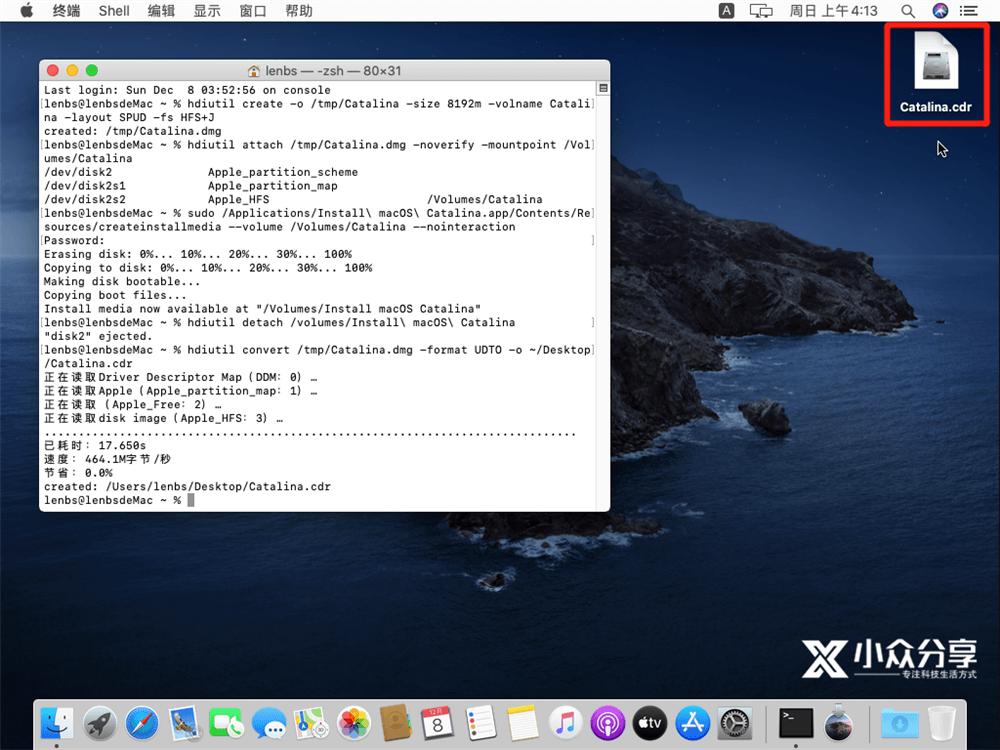Open the App Store
The image size is (1000, 750).
(x=690, y=723)
